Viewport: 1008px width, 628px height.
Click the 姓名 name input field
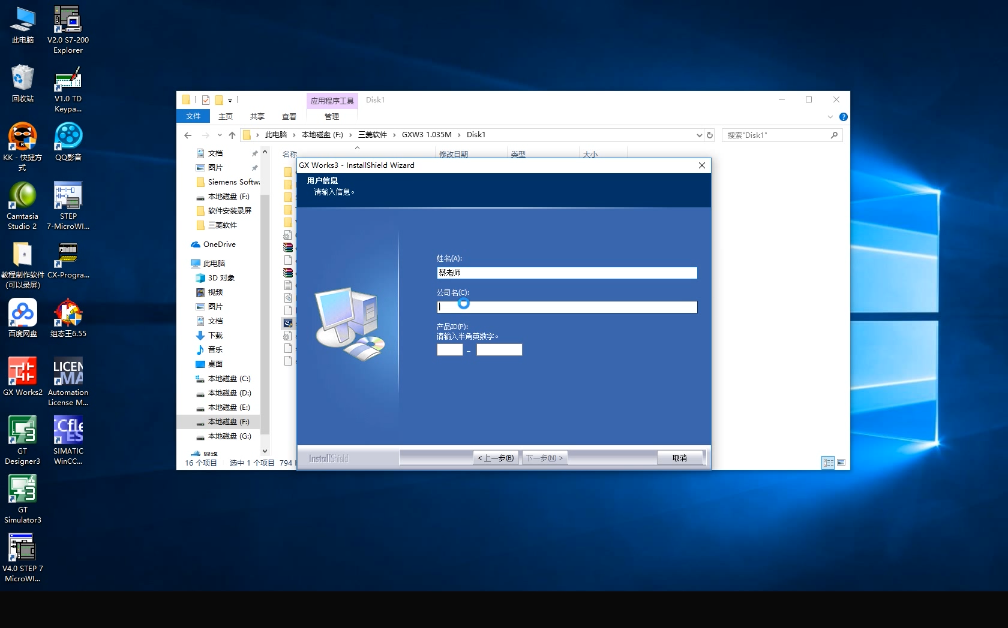click(566, 273)
